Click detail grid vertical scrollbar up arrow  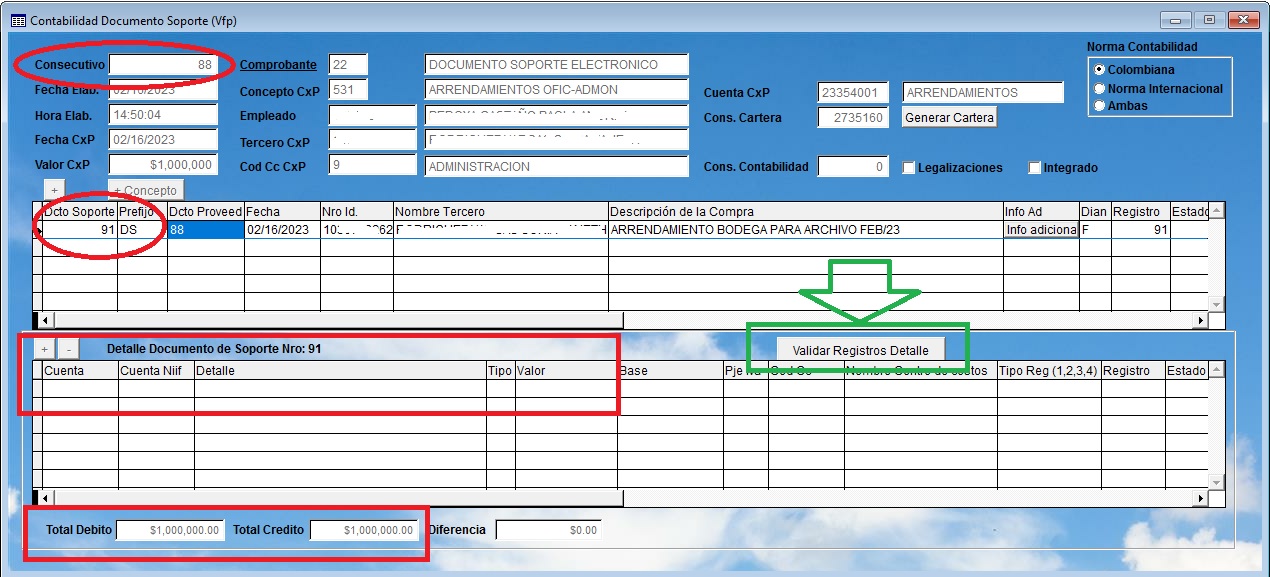point(1216,370)
